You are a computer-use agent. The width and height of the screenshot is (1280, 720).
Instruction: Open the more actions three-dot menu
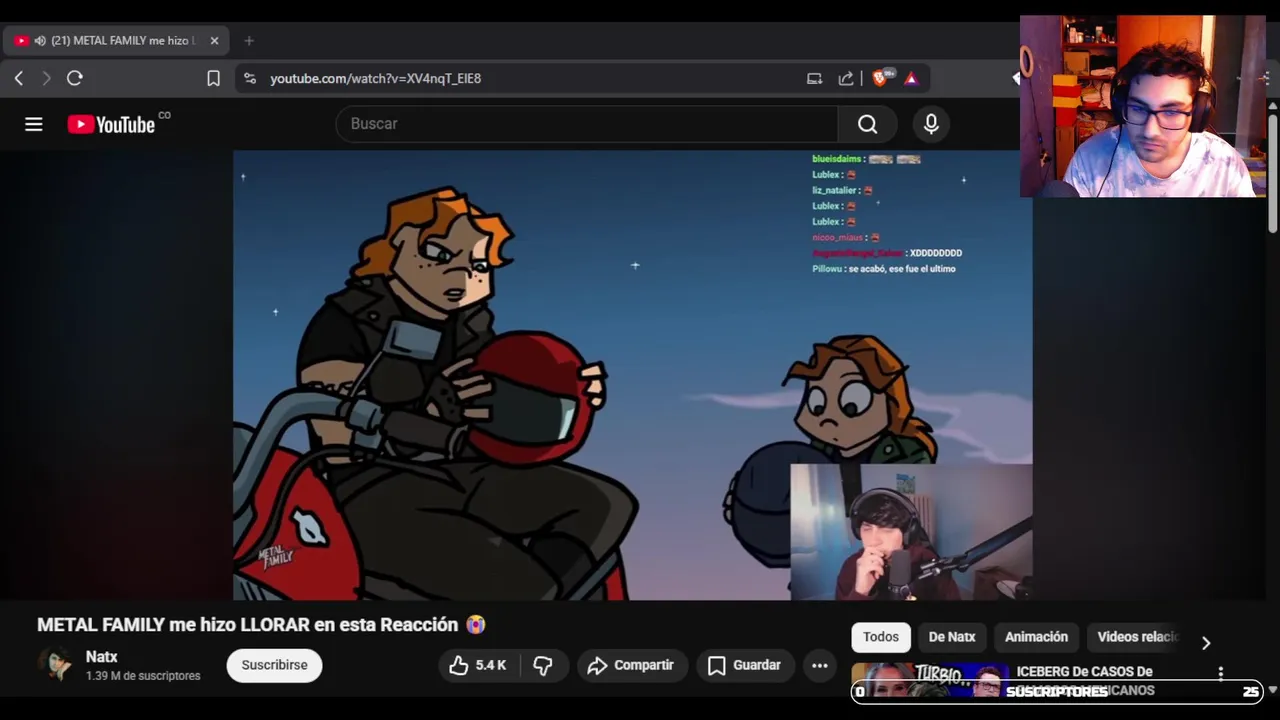(x=820, y=665)
